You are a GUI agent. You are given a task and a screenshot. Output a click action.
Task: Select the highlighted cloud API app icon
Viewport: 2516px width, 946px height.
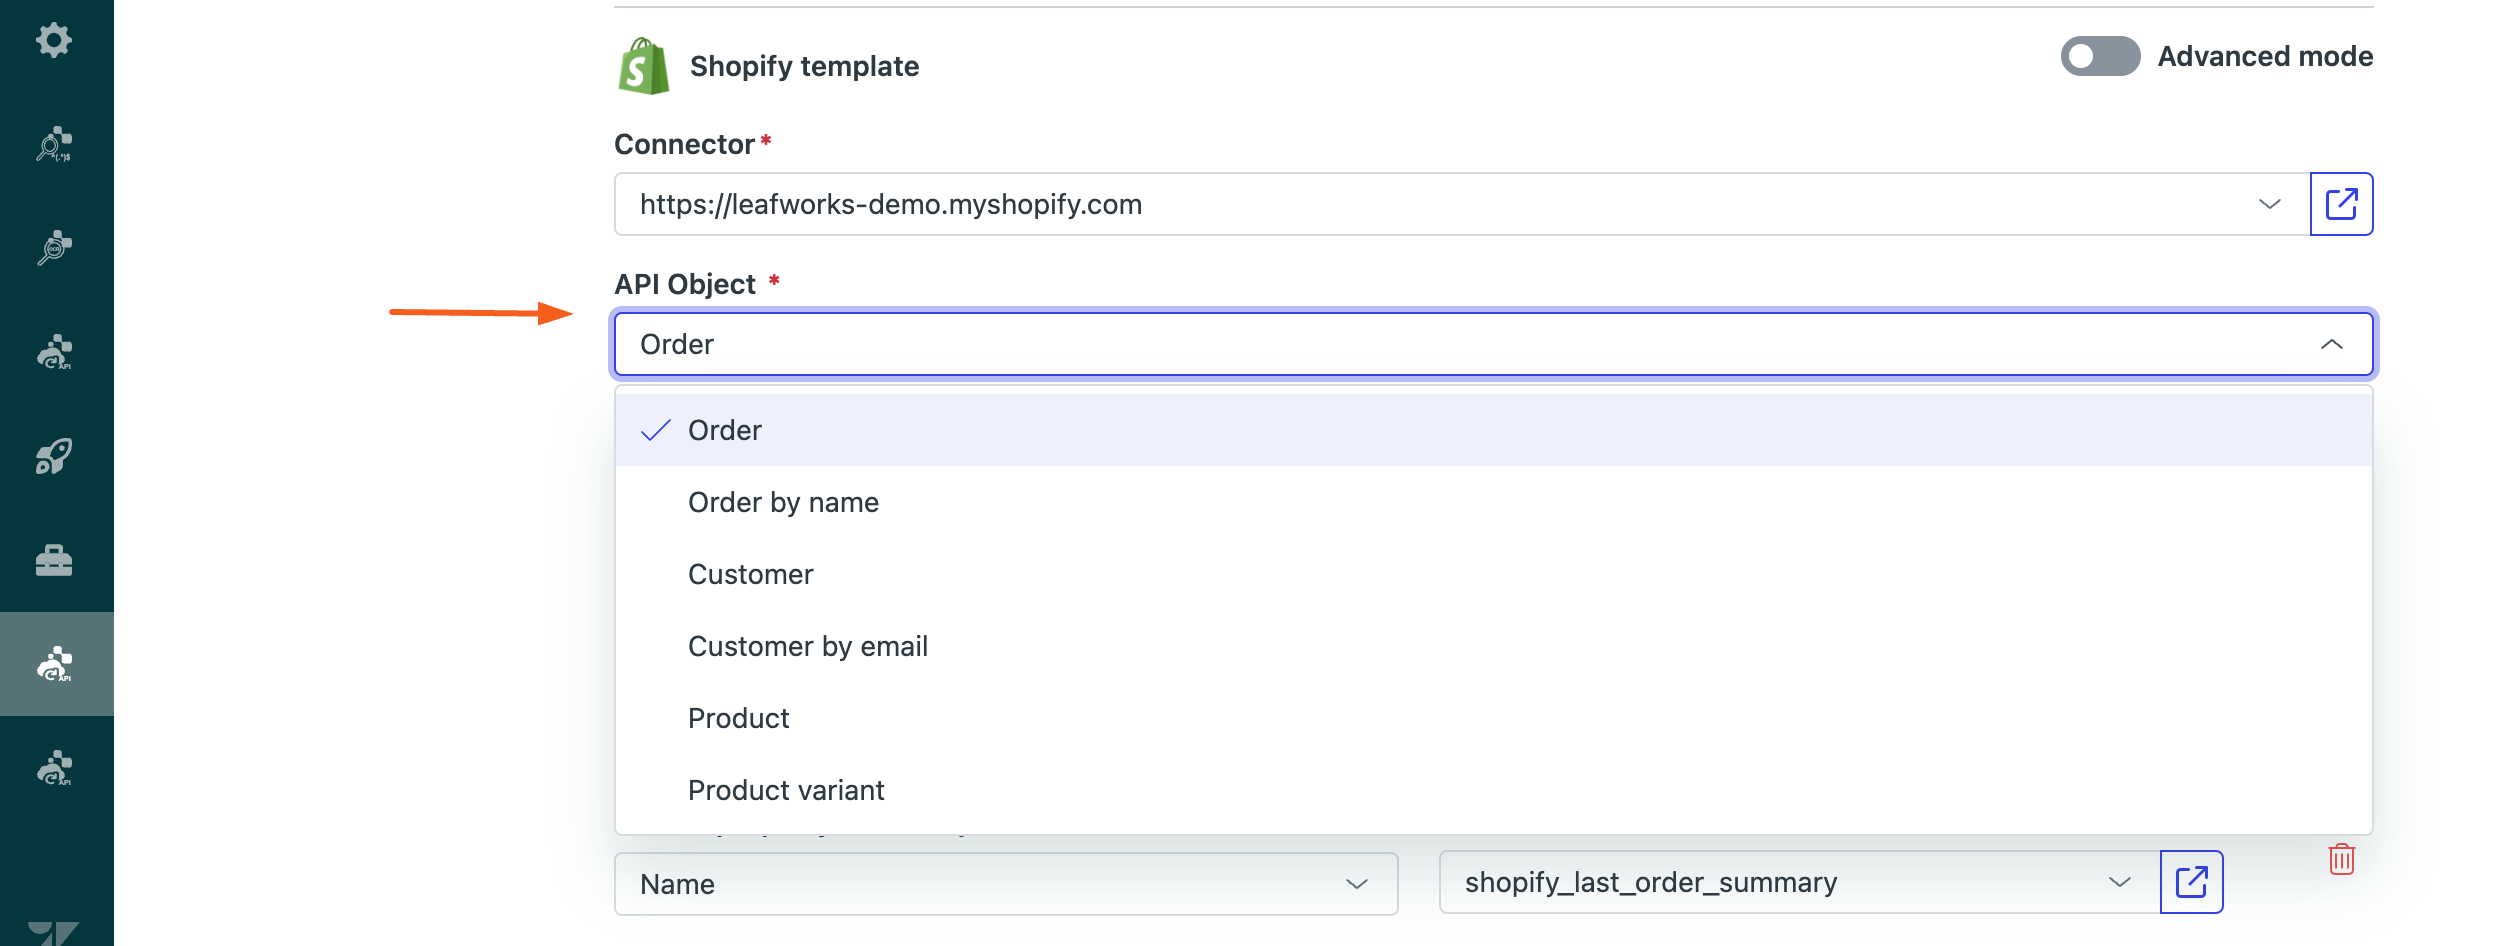56,664
